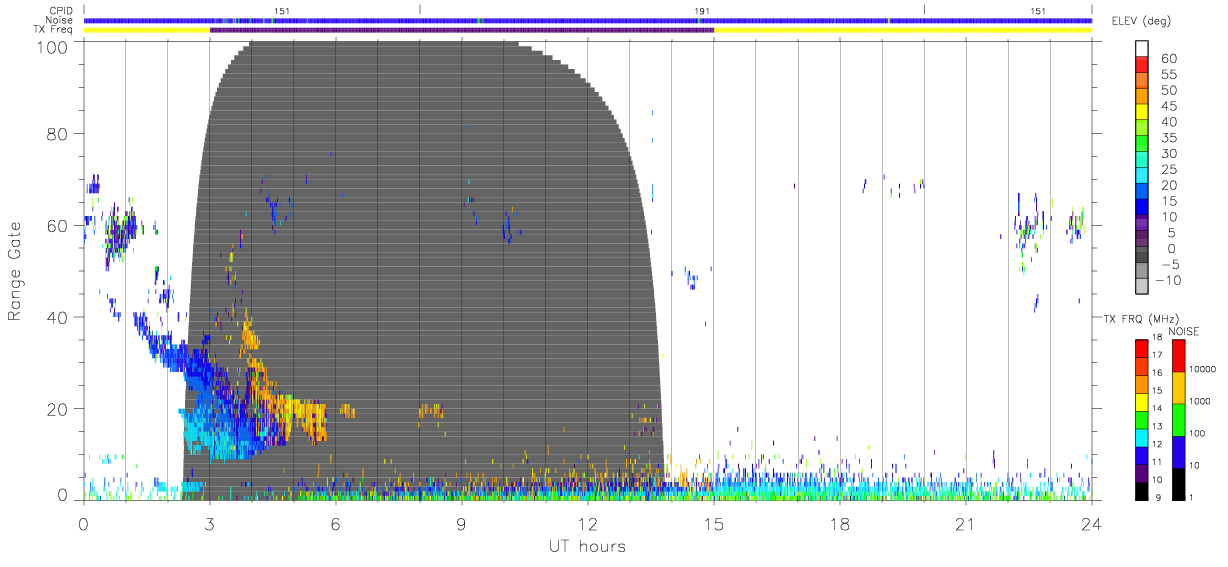Pick ELEV colorbar segment between 20 and 25
This screenshot has height=567, width=1228.
[1142, 177]
